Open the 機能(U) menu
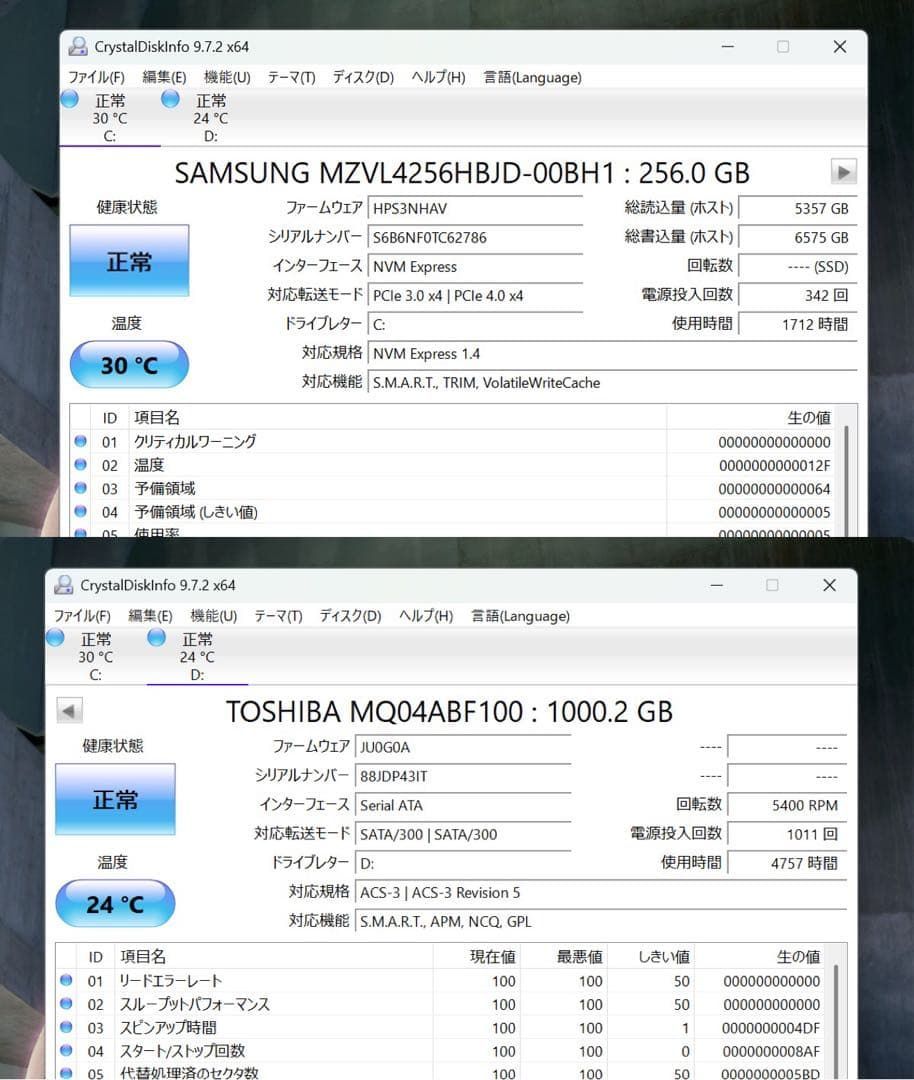The image size is (914, 1080). click(226, 77)
